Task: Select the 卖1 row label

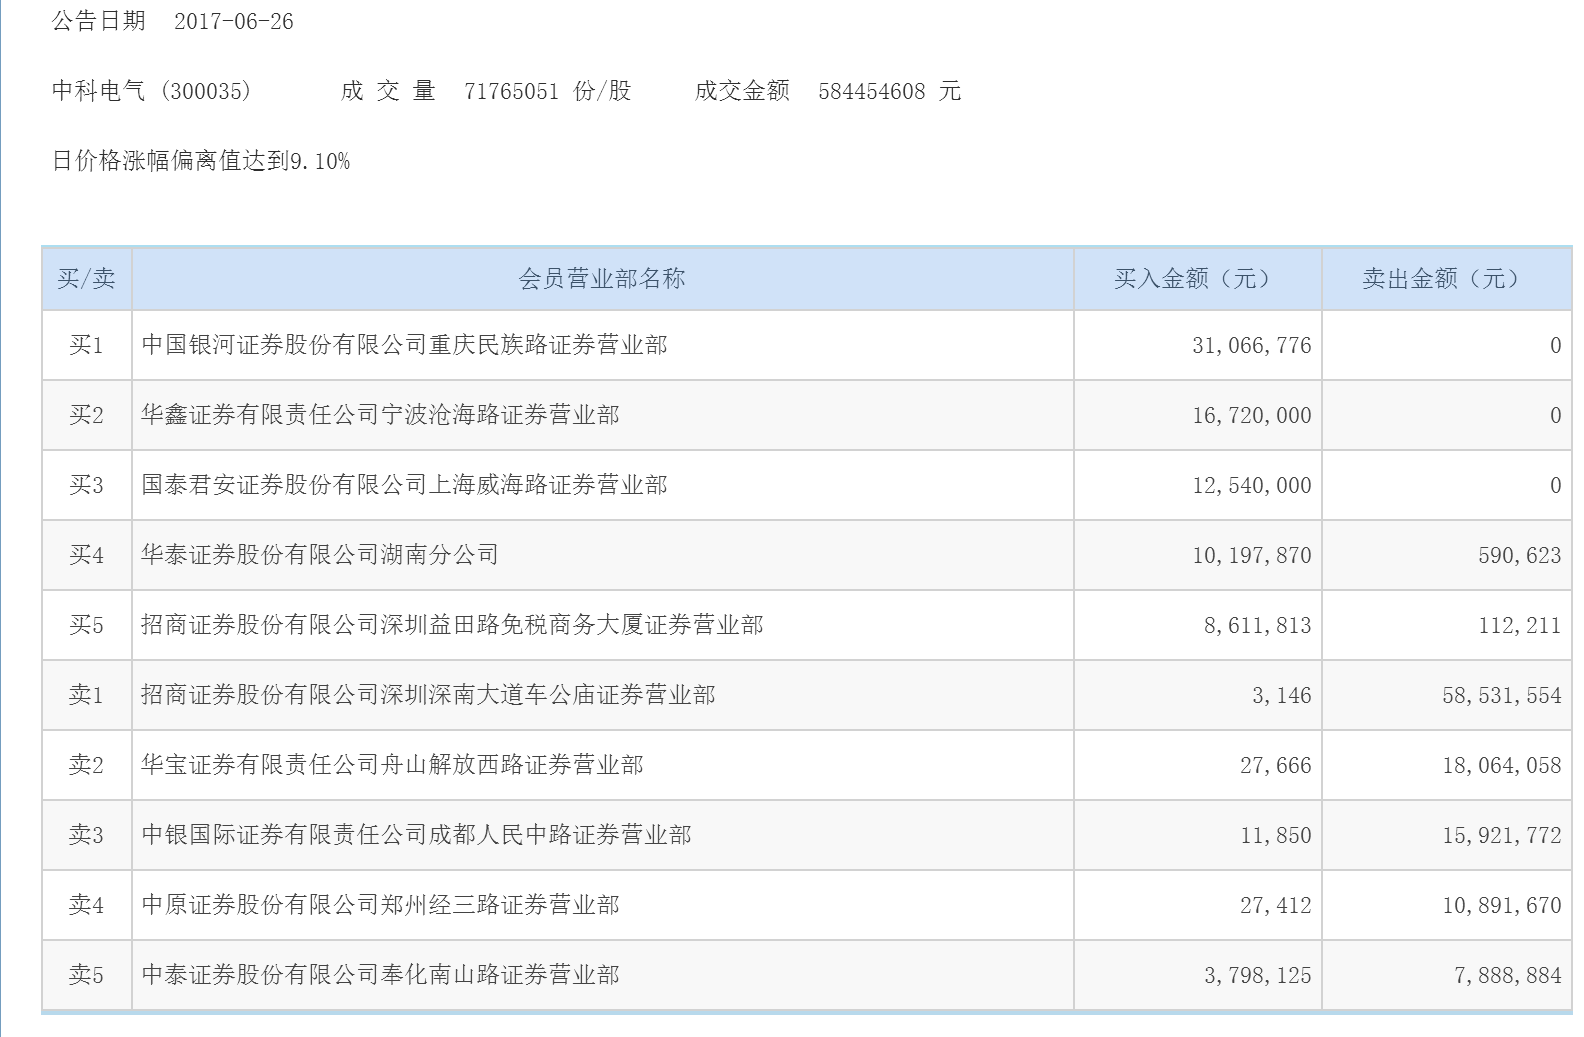Action: coord(86,695)
